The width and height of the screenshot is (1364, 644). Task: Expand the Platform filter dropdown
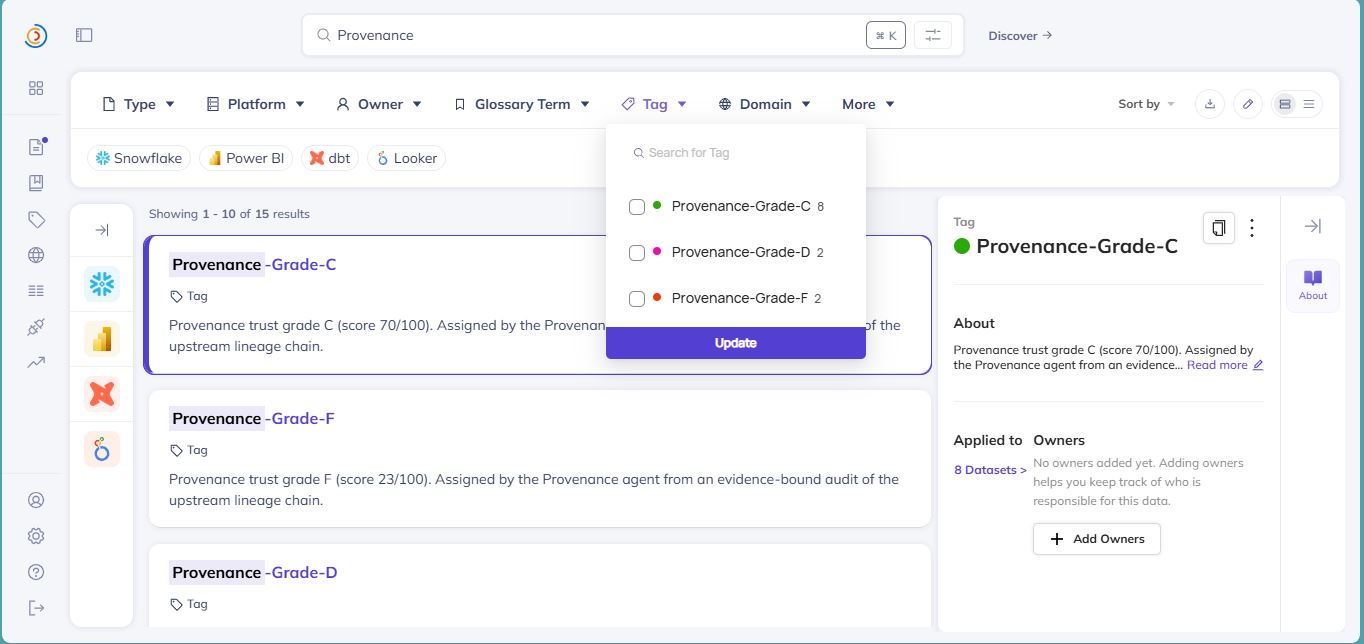[x=255, y=104]
